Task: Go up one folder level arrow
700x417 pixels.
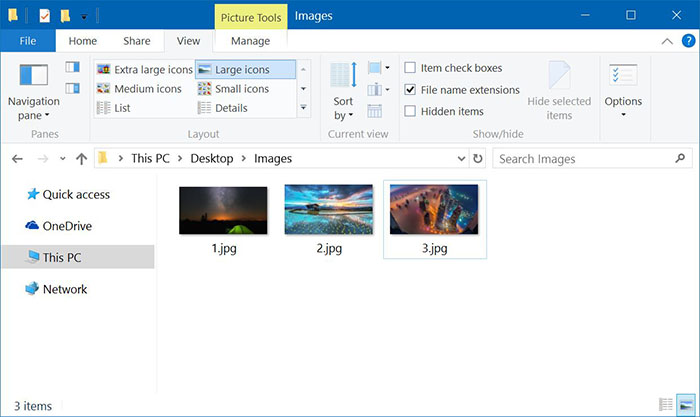Action: coord(81,158)
